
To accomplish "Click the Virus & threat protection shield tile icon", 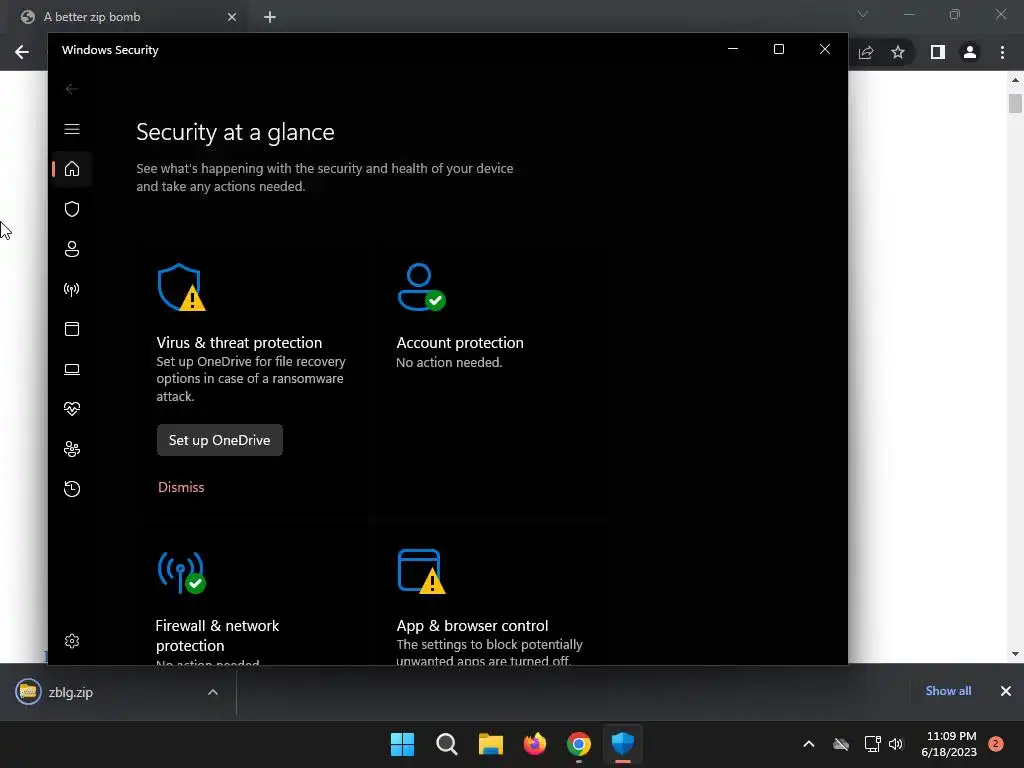I will coord(182,287).
